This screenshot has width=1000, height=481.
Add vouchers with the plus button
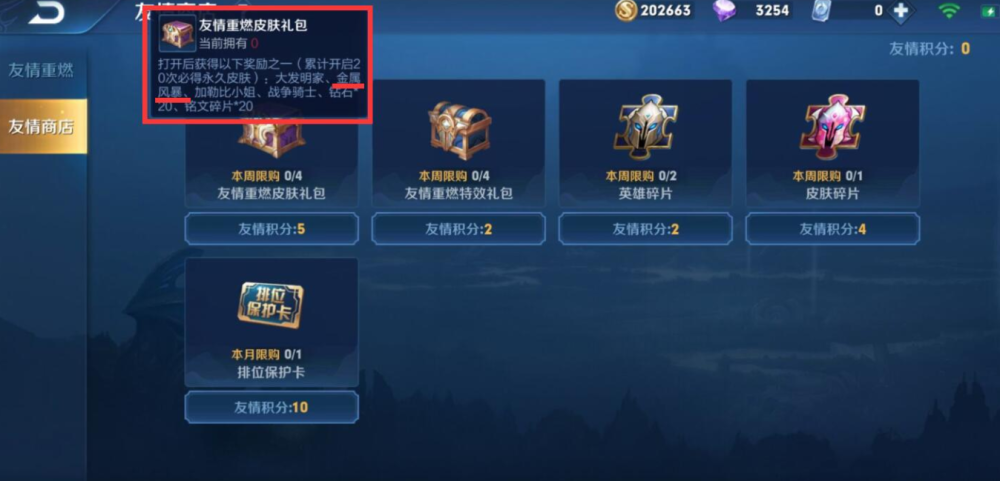pyautogui.click(x=902, y=11)
